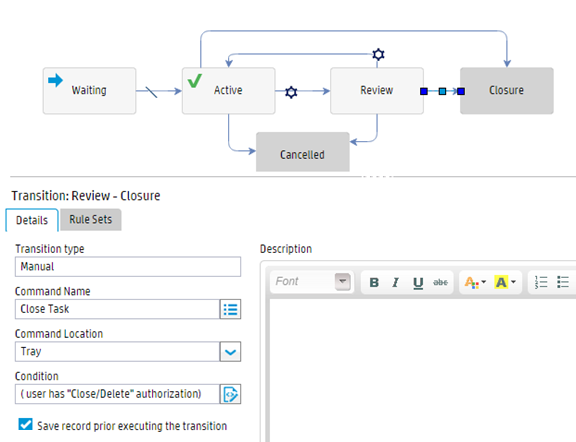Insert bulleted list in description
This screenshot has width=576, height=442.
click(x=563, y=282)
